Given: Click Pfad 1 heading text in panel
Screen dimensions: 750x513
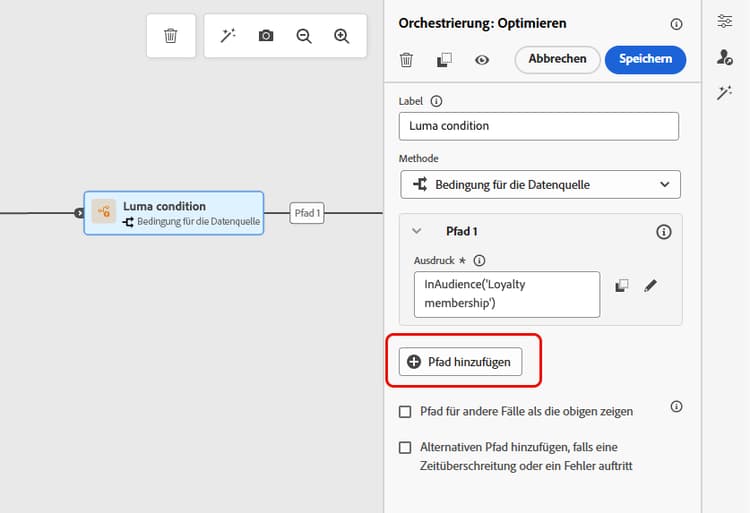Looking at the screenshot, I should (x=462, y=231).
